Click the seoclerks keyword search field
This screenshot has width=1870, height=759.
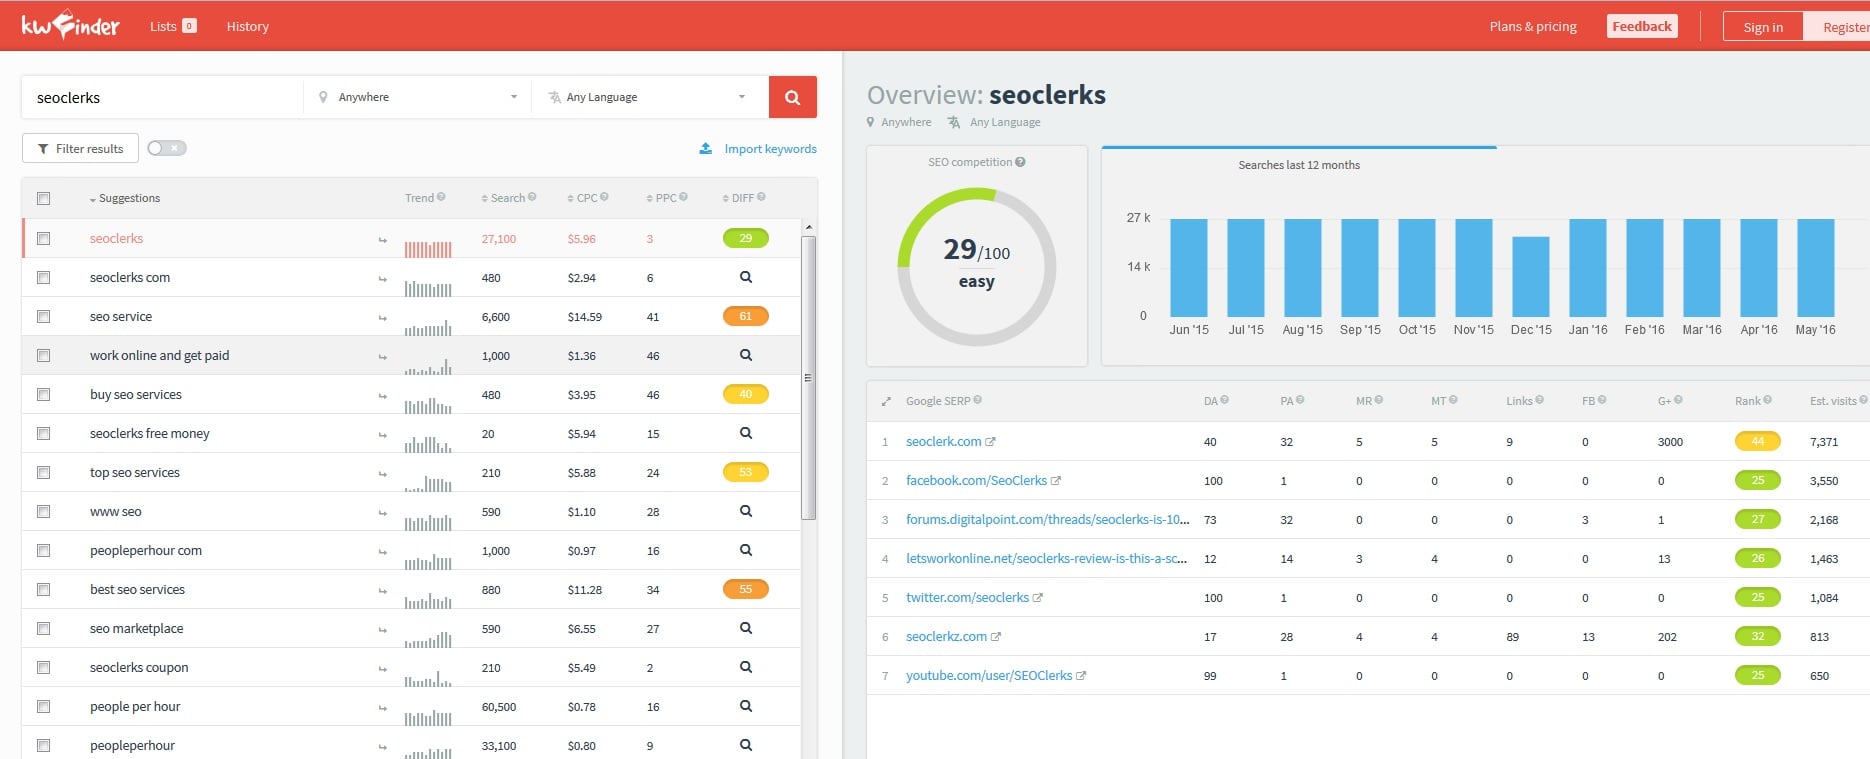coord(162,97)
